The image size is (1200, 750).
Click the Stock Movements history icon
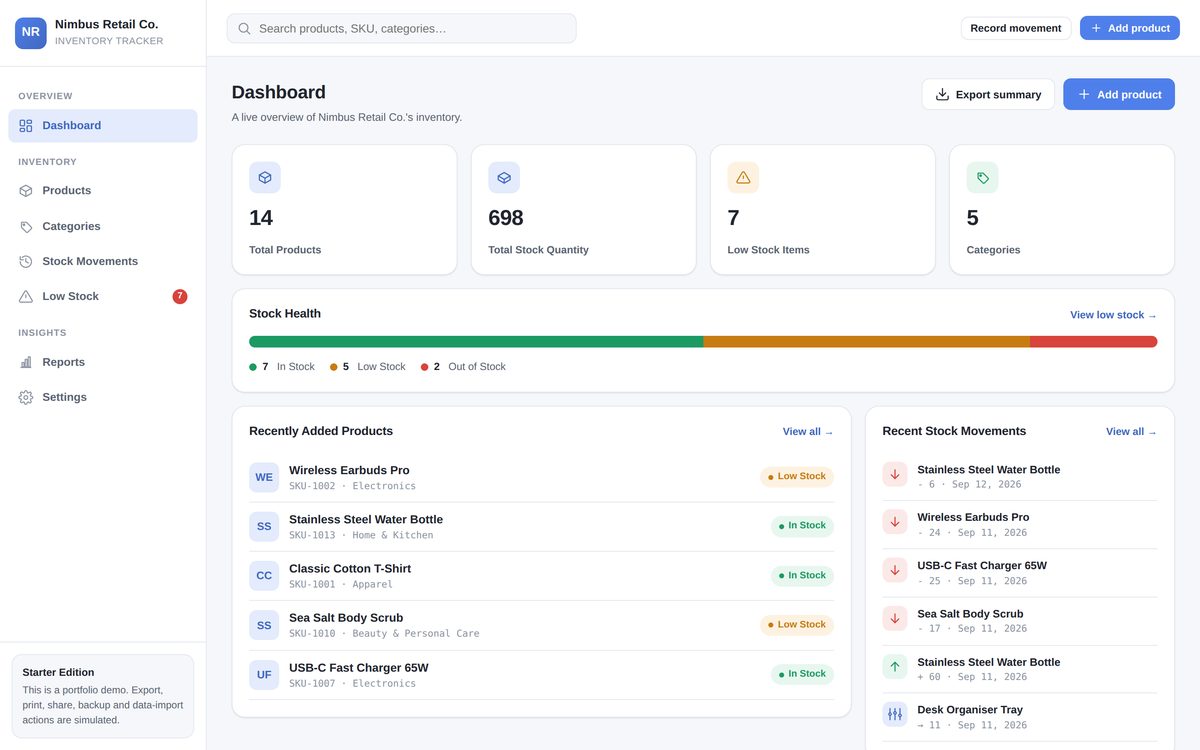coord(26,262)
